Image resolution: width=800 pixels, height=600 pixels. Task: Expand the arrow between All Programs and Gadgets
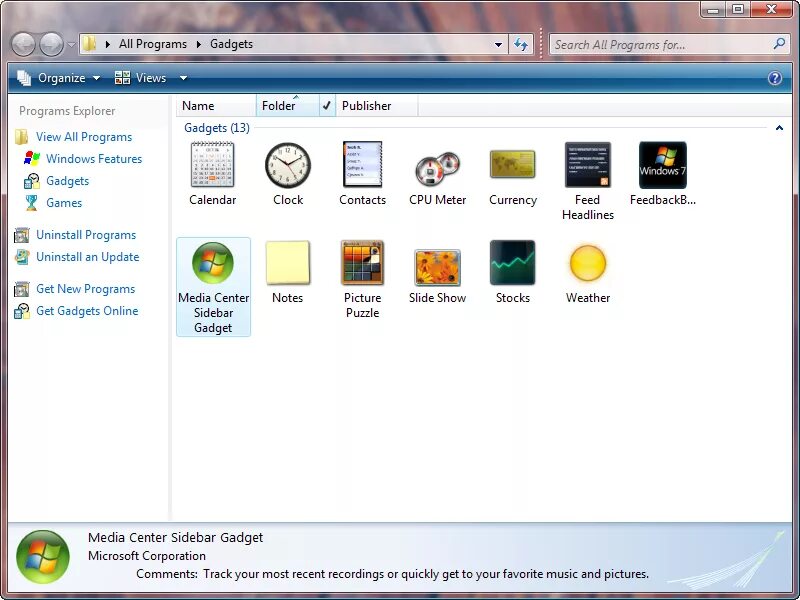(198, 44)
